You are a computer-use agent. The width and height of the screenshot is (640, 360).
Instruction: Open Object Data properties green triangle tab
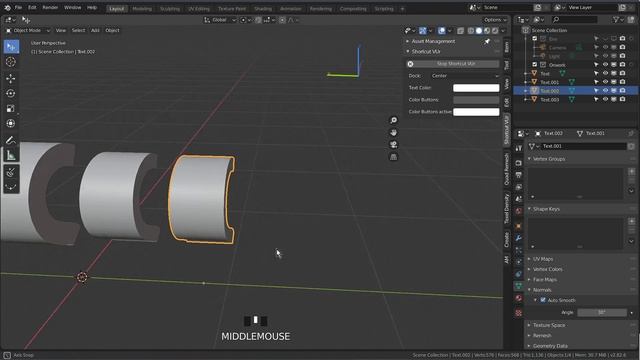click(518, 286)
